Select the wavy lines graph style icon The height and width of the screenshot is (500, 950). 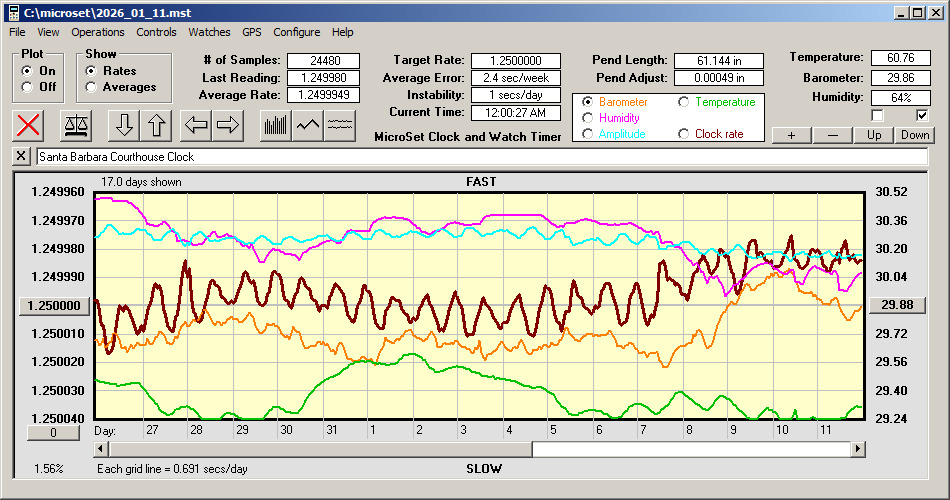pyautogui.click(x=341, y=125)
